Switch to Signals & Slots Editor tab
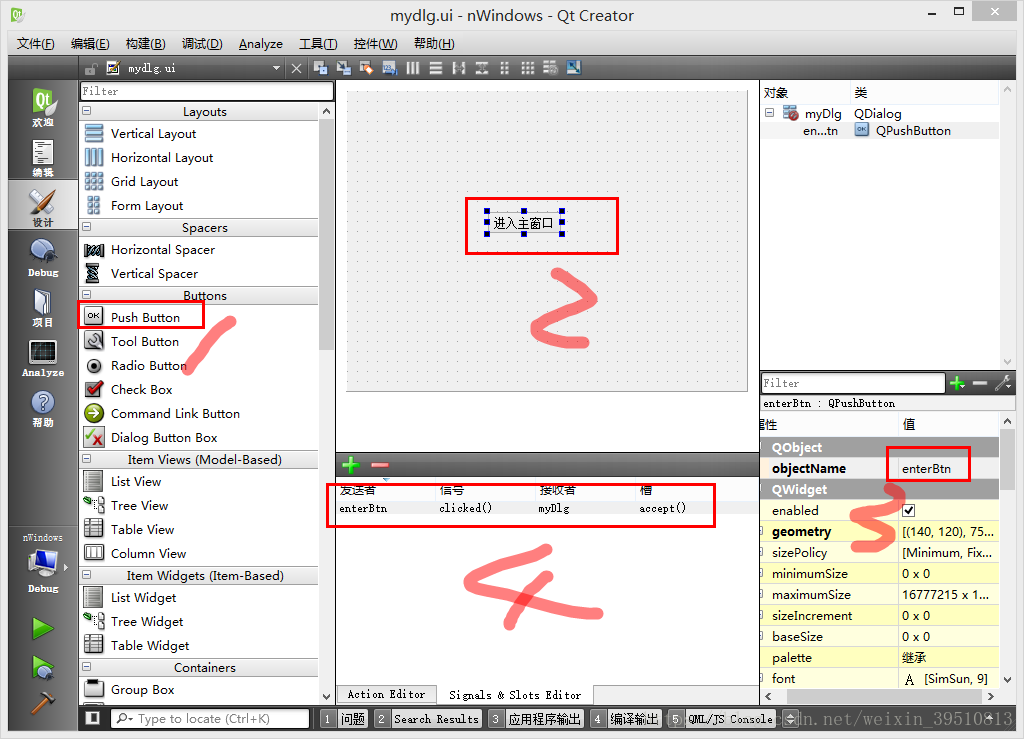This screenshot has width=1024, height=739. click(x=515, y=695)
